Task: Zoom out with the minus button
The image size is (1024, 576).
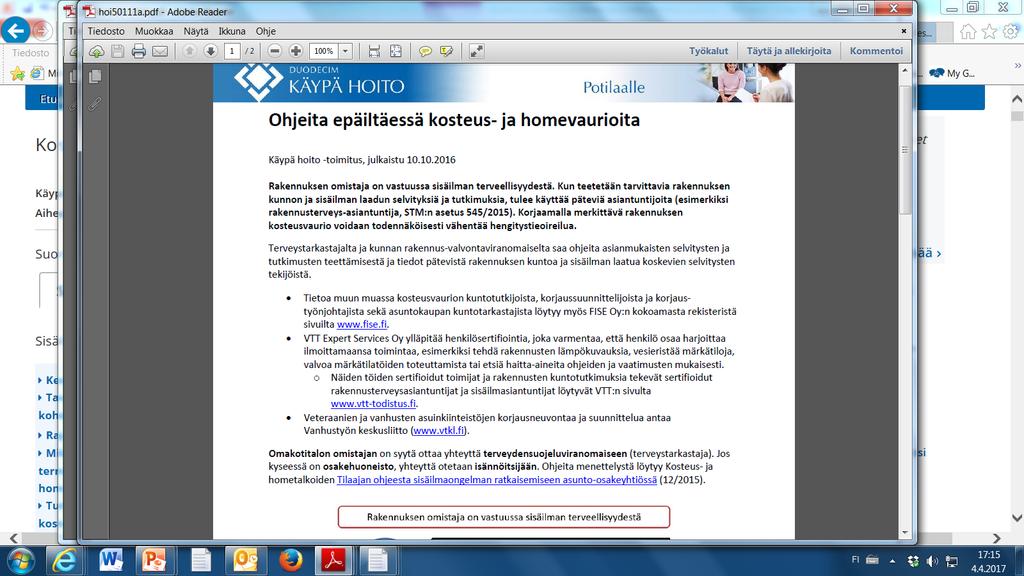Action: pos(275,51)
